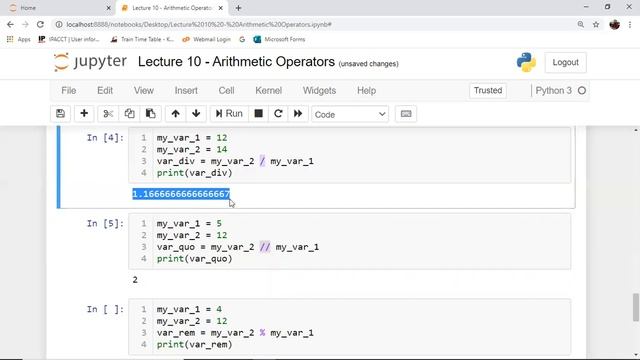
Task: Click the Jupyter logo
Action: coord(91,62)
